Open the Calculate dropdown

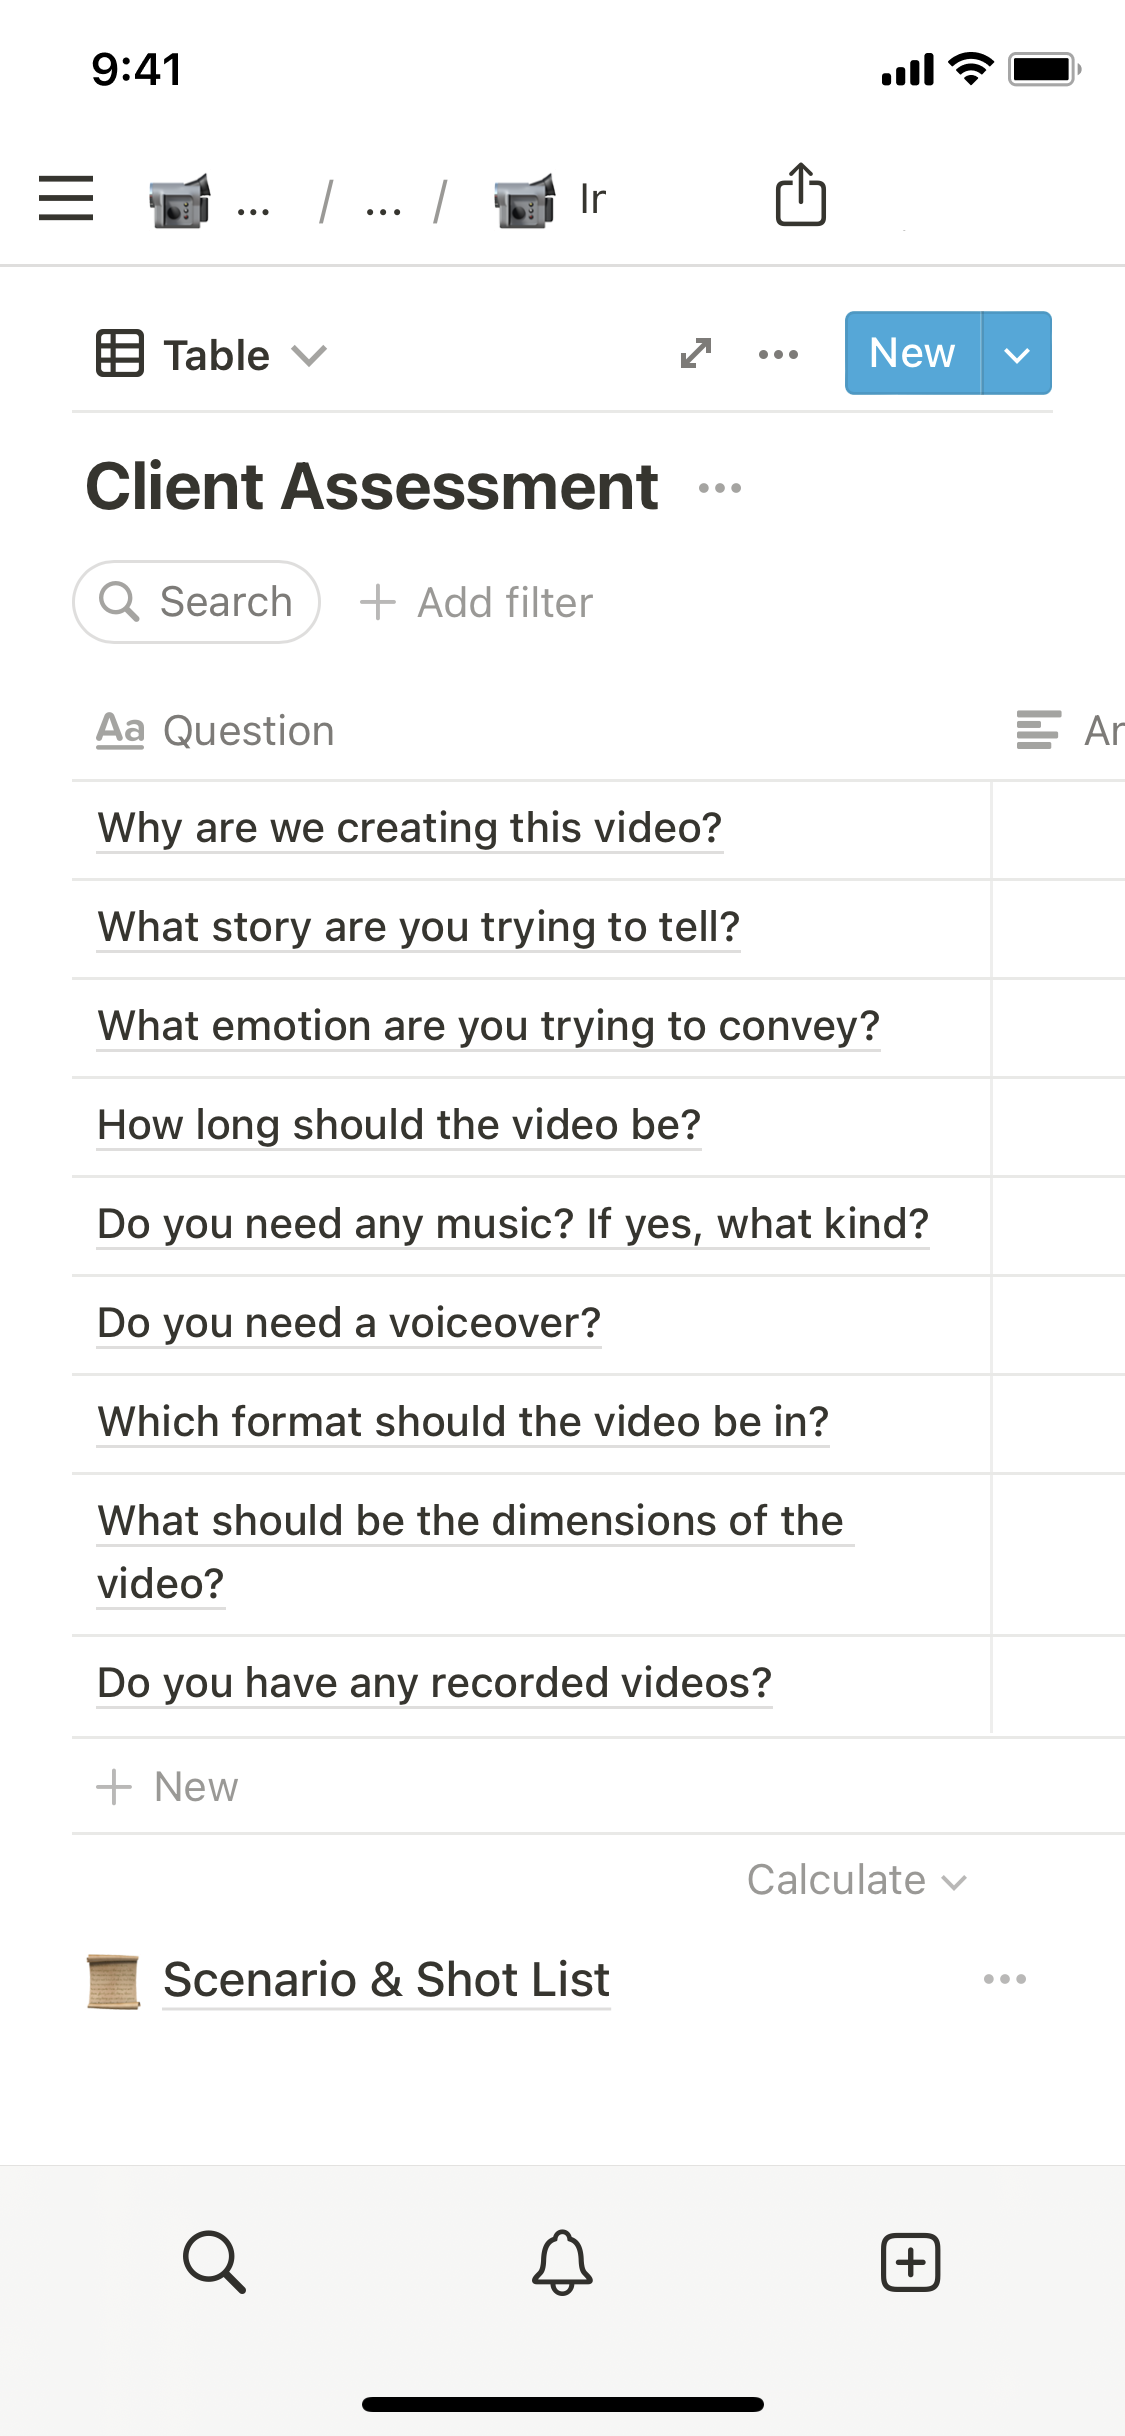(856, 1881)
